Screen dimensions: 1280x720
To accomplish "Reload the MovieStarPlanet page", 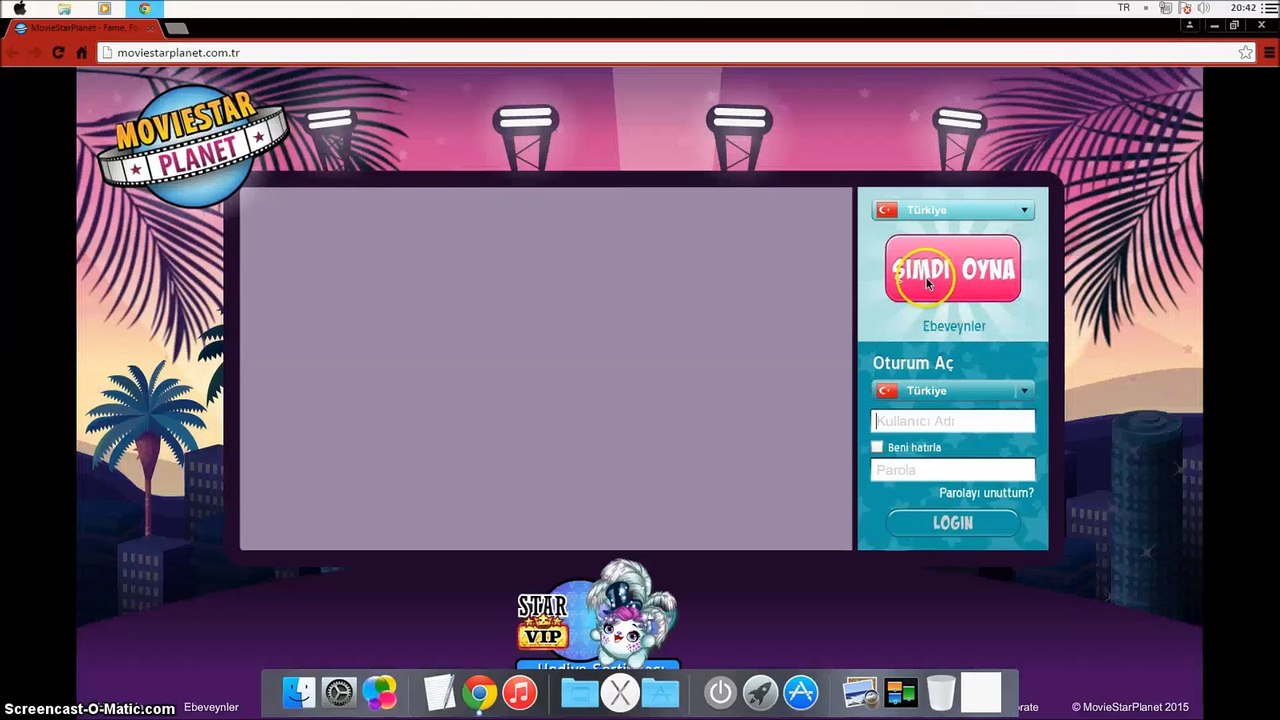I will click(58, 52).
